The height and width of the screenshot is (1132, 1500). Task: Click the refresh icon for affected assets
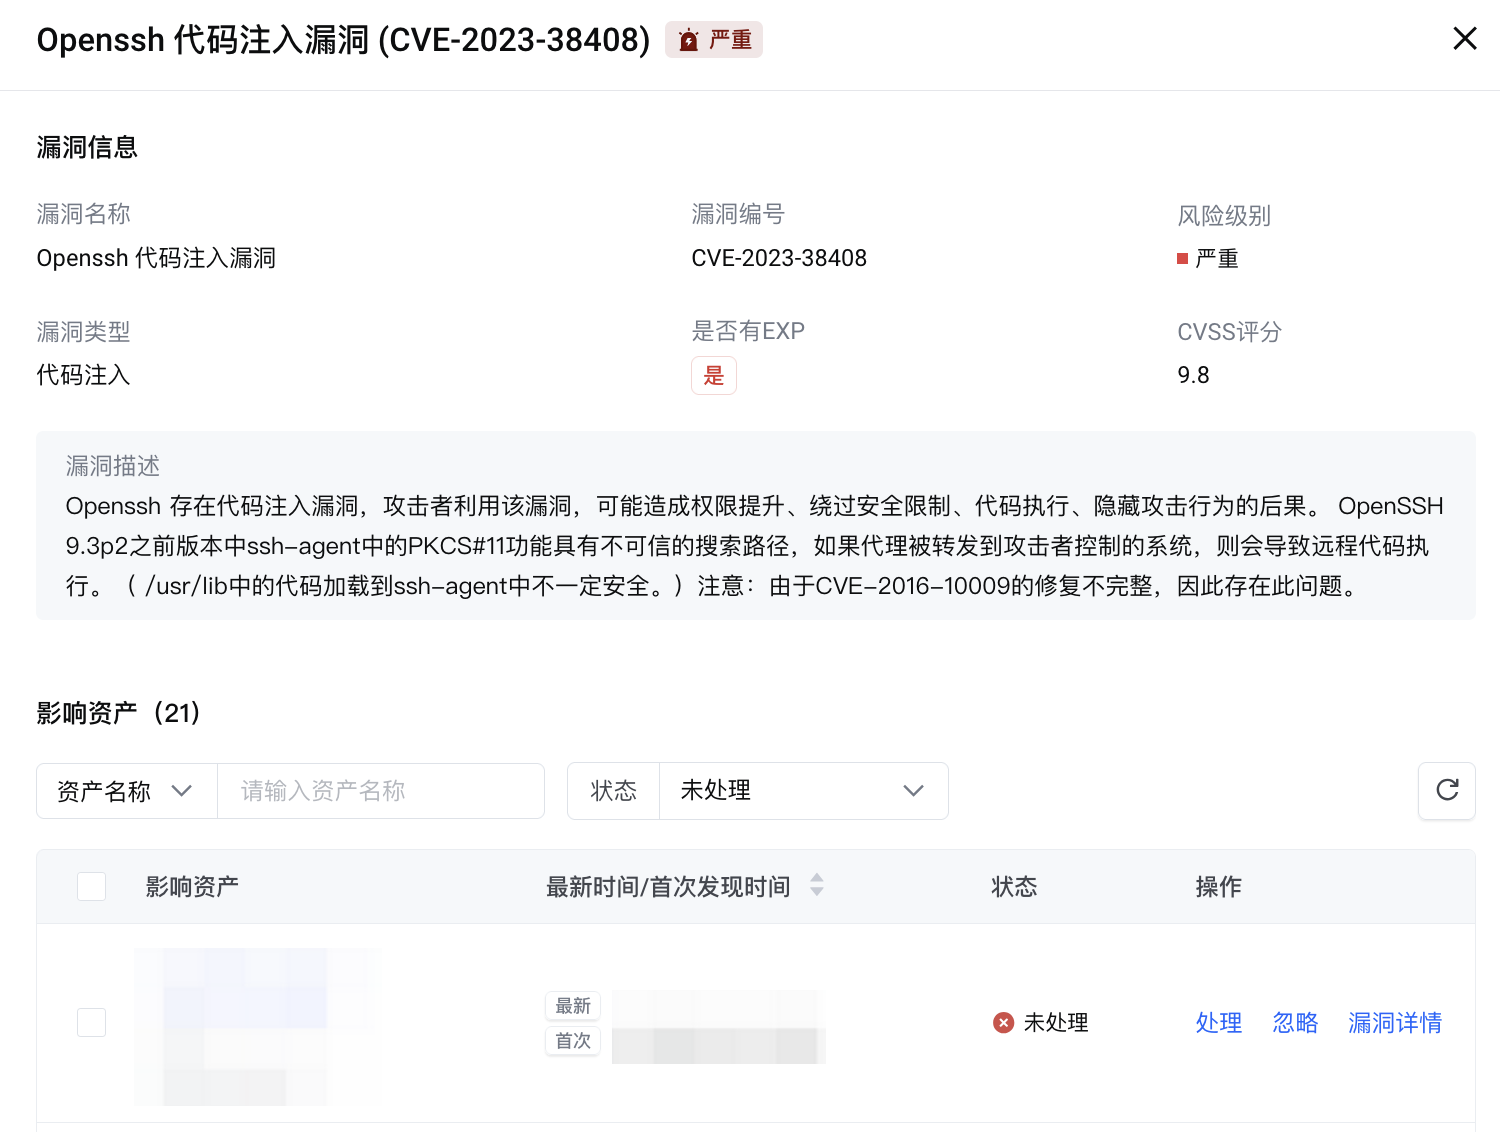1447,790
